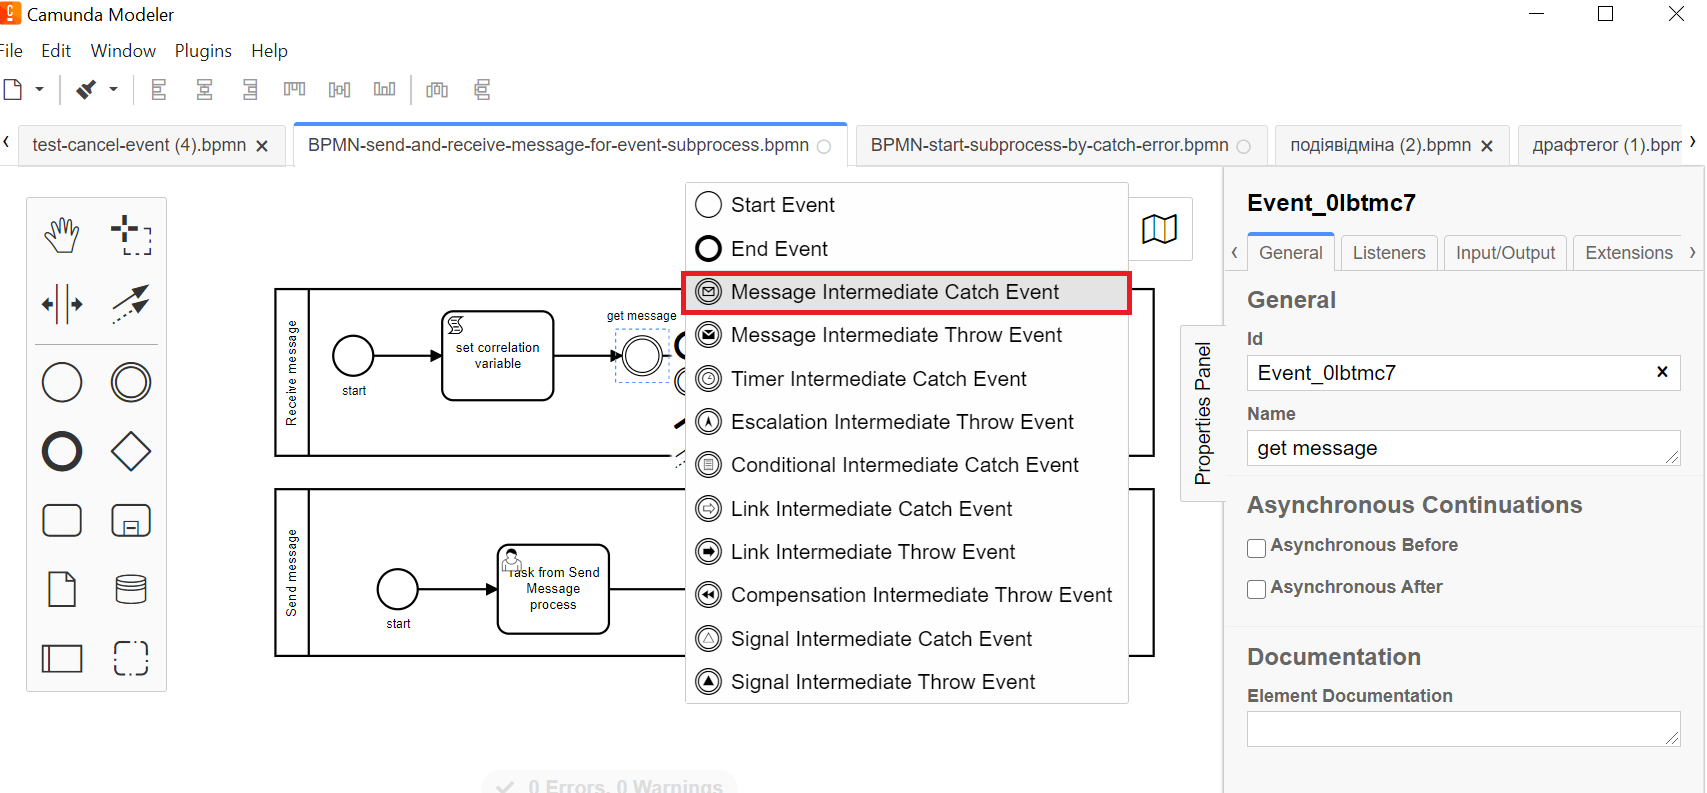Activate the lasso selection tool
The image size is (1707, 793).
(x=131, y=235)
